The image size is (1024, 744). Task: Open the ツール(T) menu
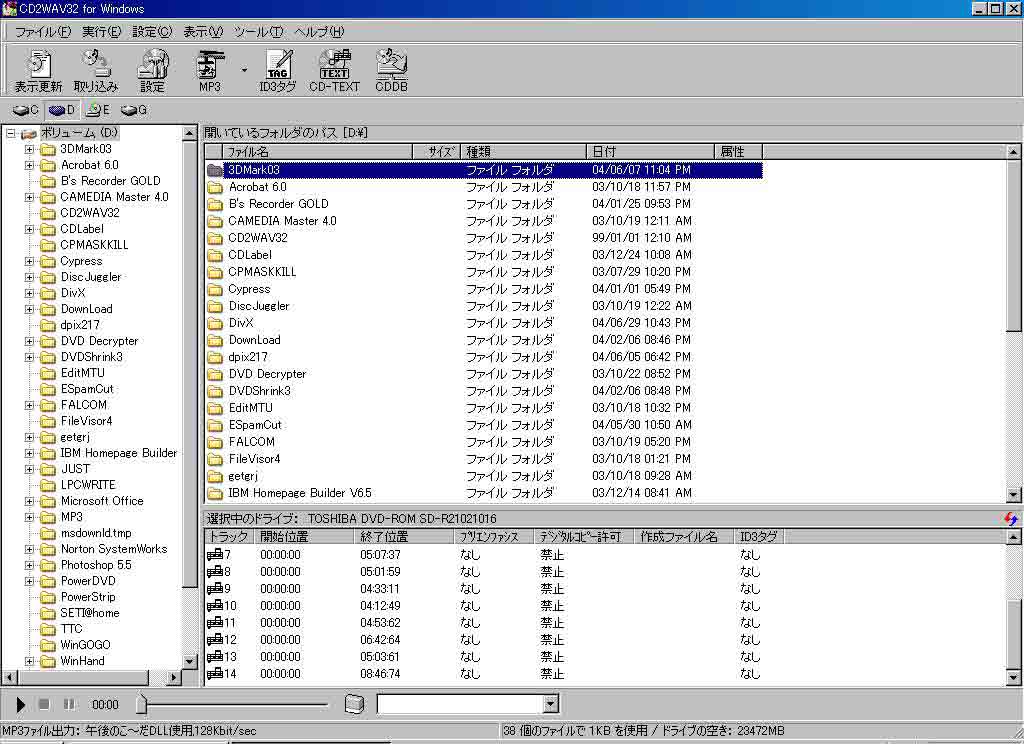259,31
